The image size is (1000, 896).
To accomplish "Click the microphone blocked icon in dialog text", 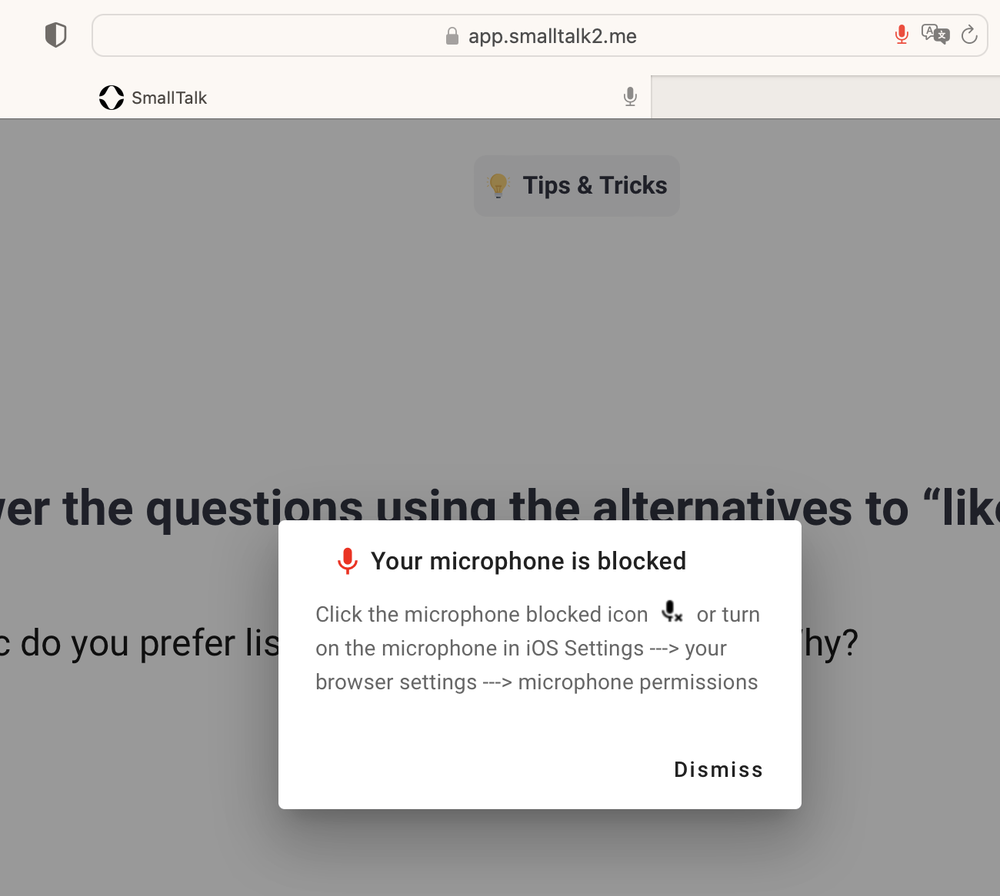I will coord(672,613).
